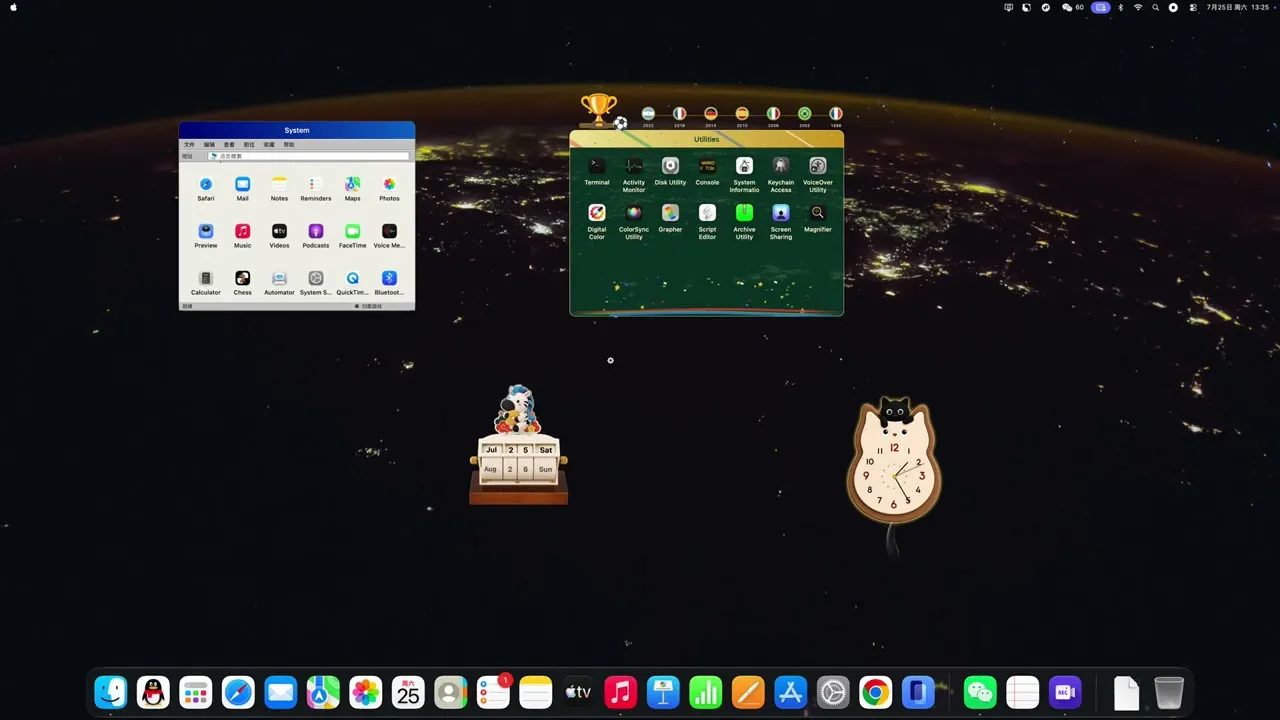Image resolution: width=1280 pixels, height=720 pixels.
Task: Open the 帮助 menu in System window
Action: tap(289, 145)
